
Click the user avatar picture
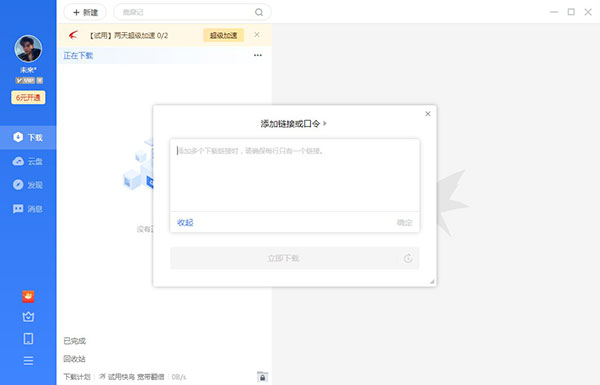28,49
